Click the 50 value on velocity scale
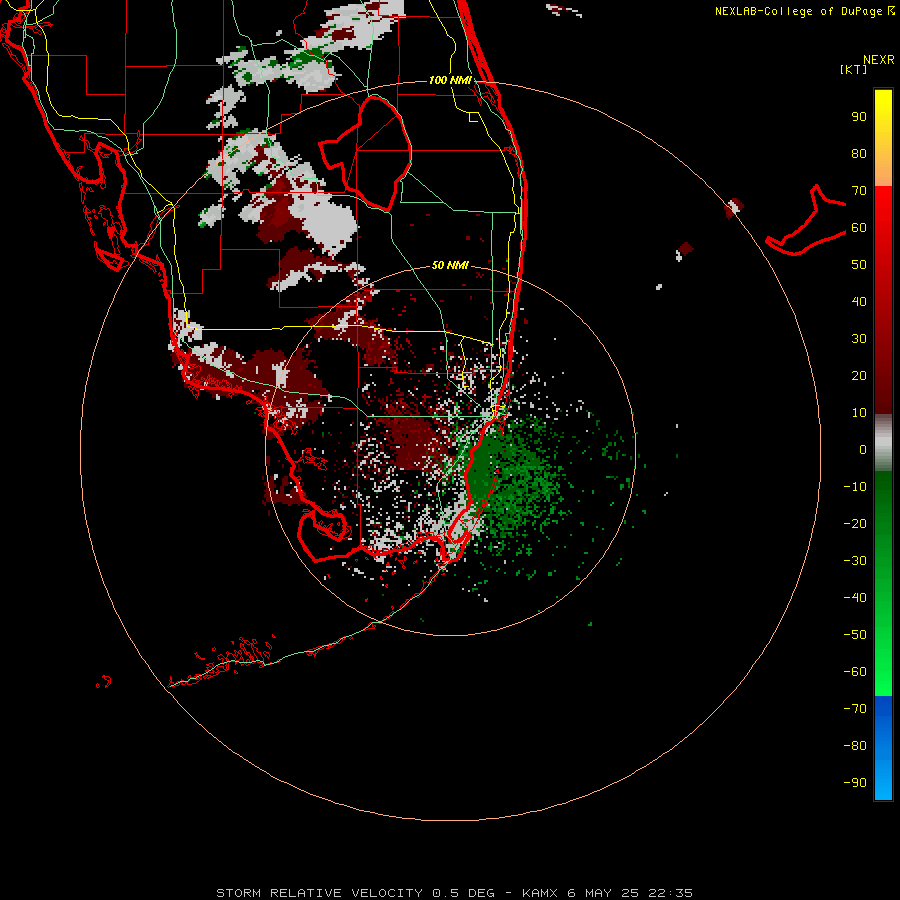 tap(859, 265)
